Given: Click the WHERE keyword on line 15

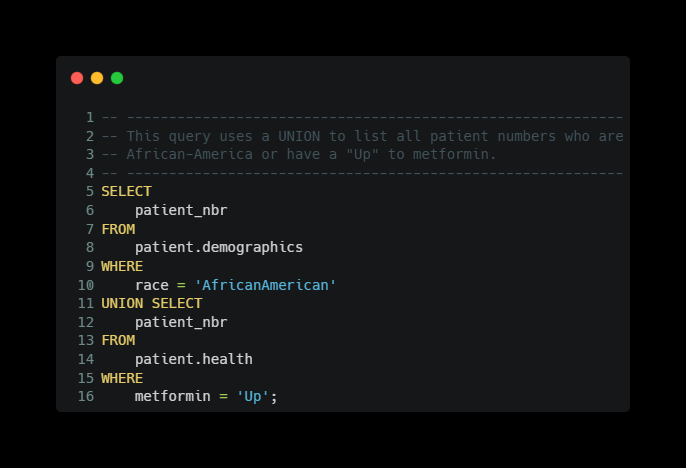Looking at the screenshot, I should click(x=122, y=378).
